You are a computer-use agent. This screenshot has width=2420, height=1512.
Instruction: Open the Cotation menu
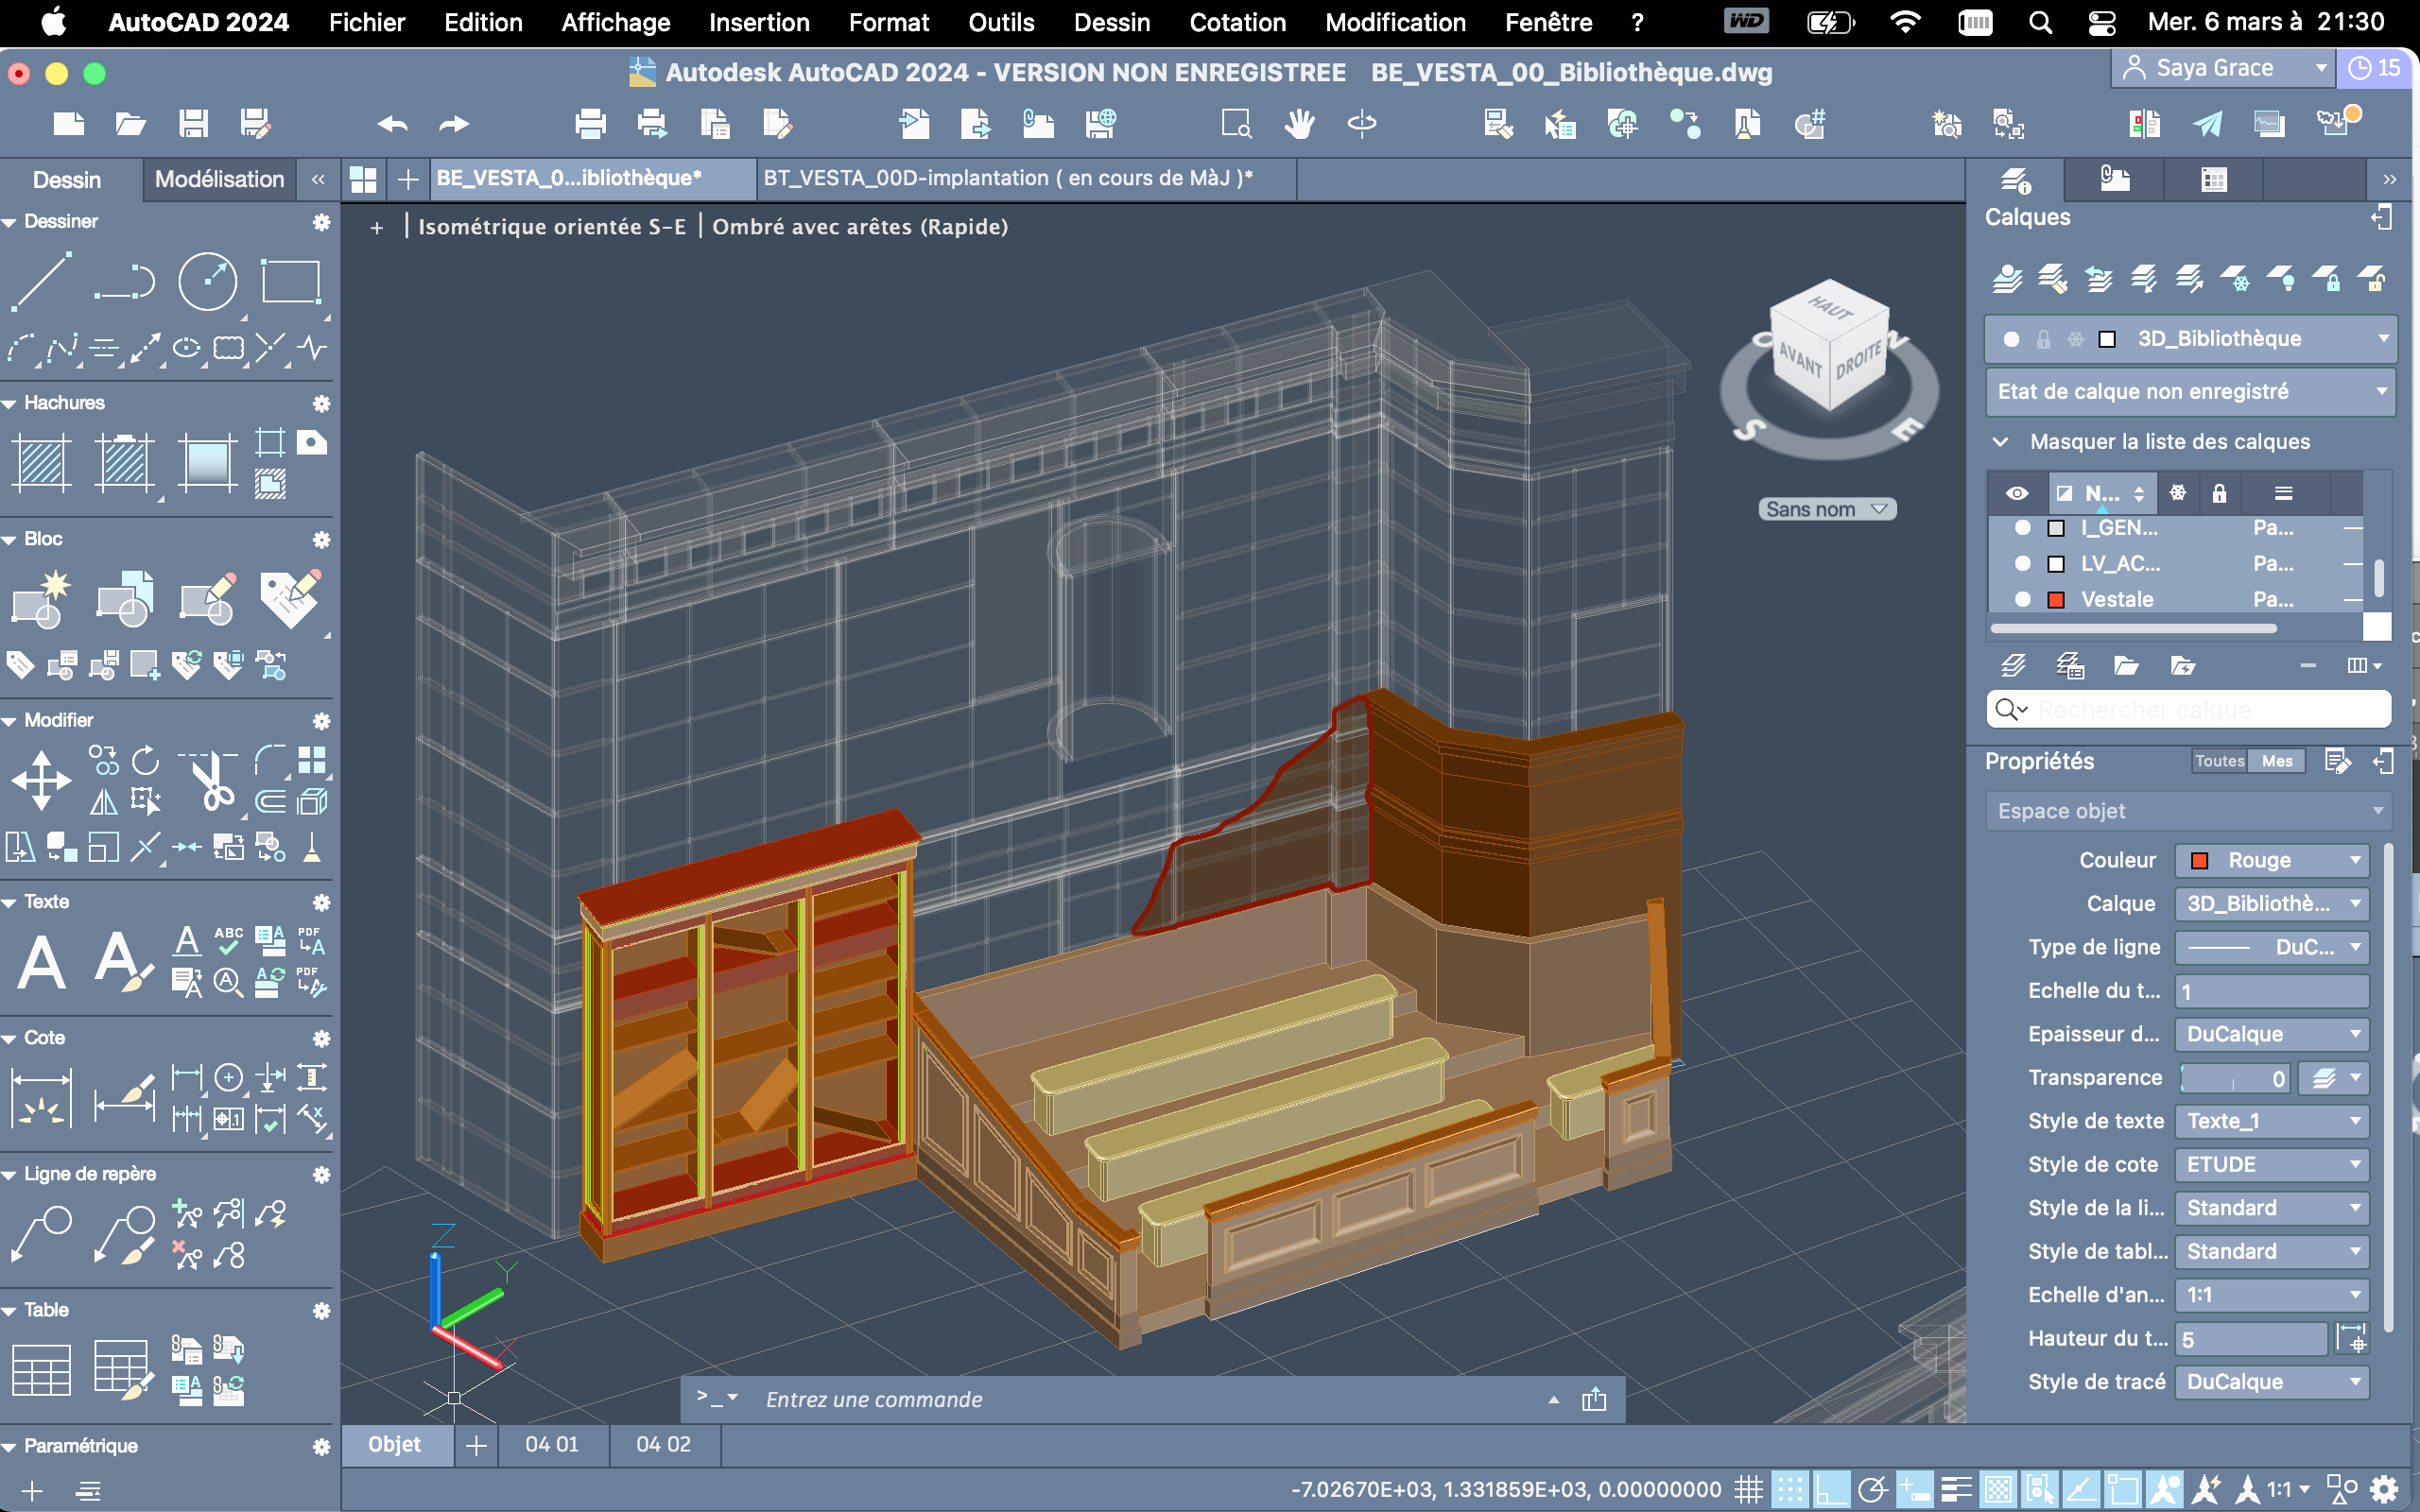pos(1237,22)
